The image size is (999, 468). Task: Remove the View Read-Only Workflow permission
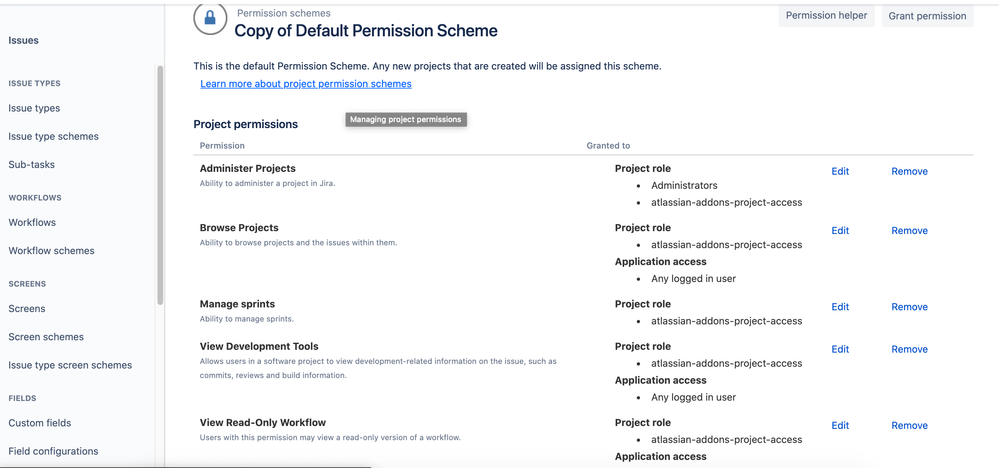[909, 425]
